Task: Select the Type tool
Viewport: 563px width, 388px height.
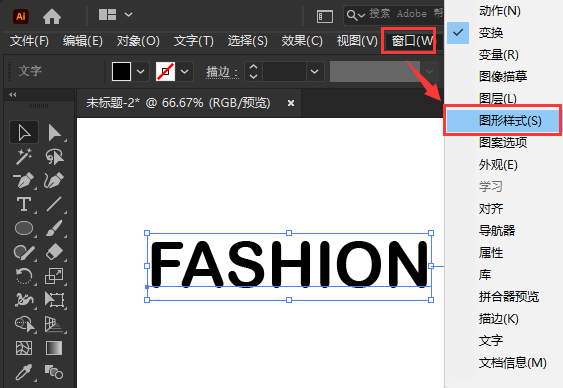Action: [24, 204]
